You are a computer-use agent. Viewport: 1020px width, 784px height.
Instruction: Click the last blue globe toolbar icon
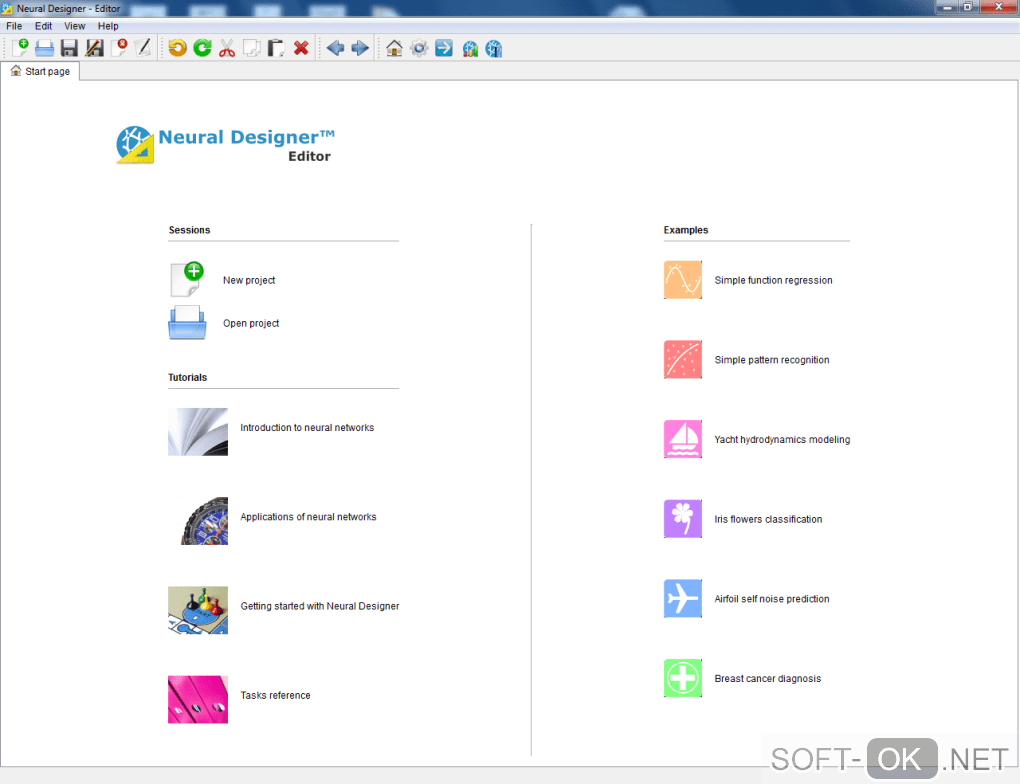(x=494, y=48)
